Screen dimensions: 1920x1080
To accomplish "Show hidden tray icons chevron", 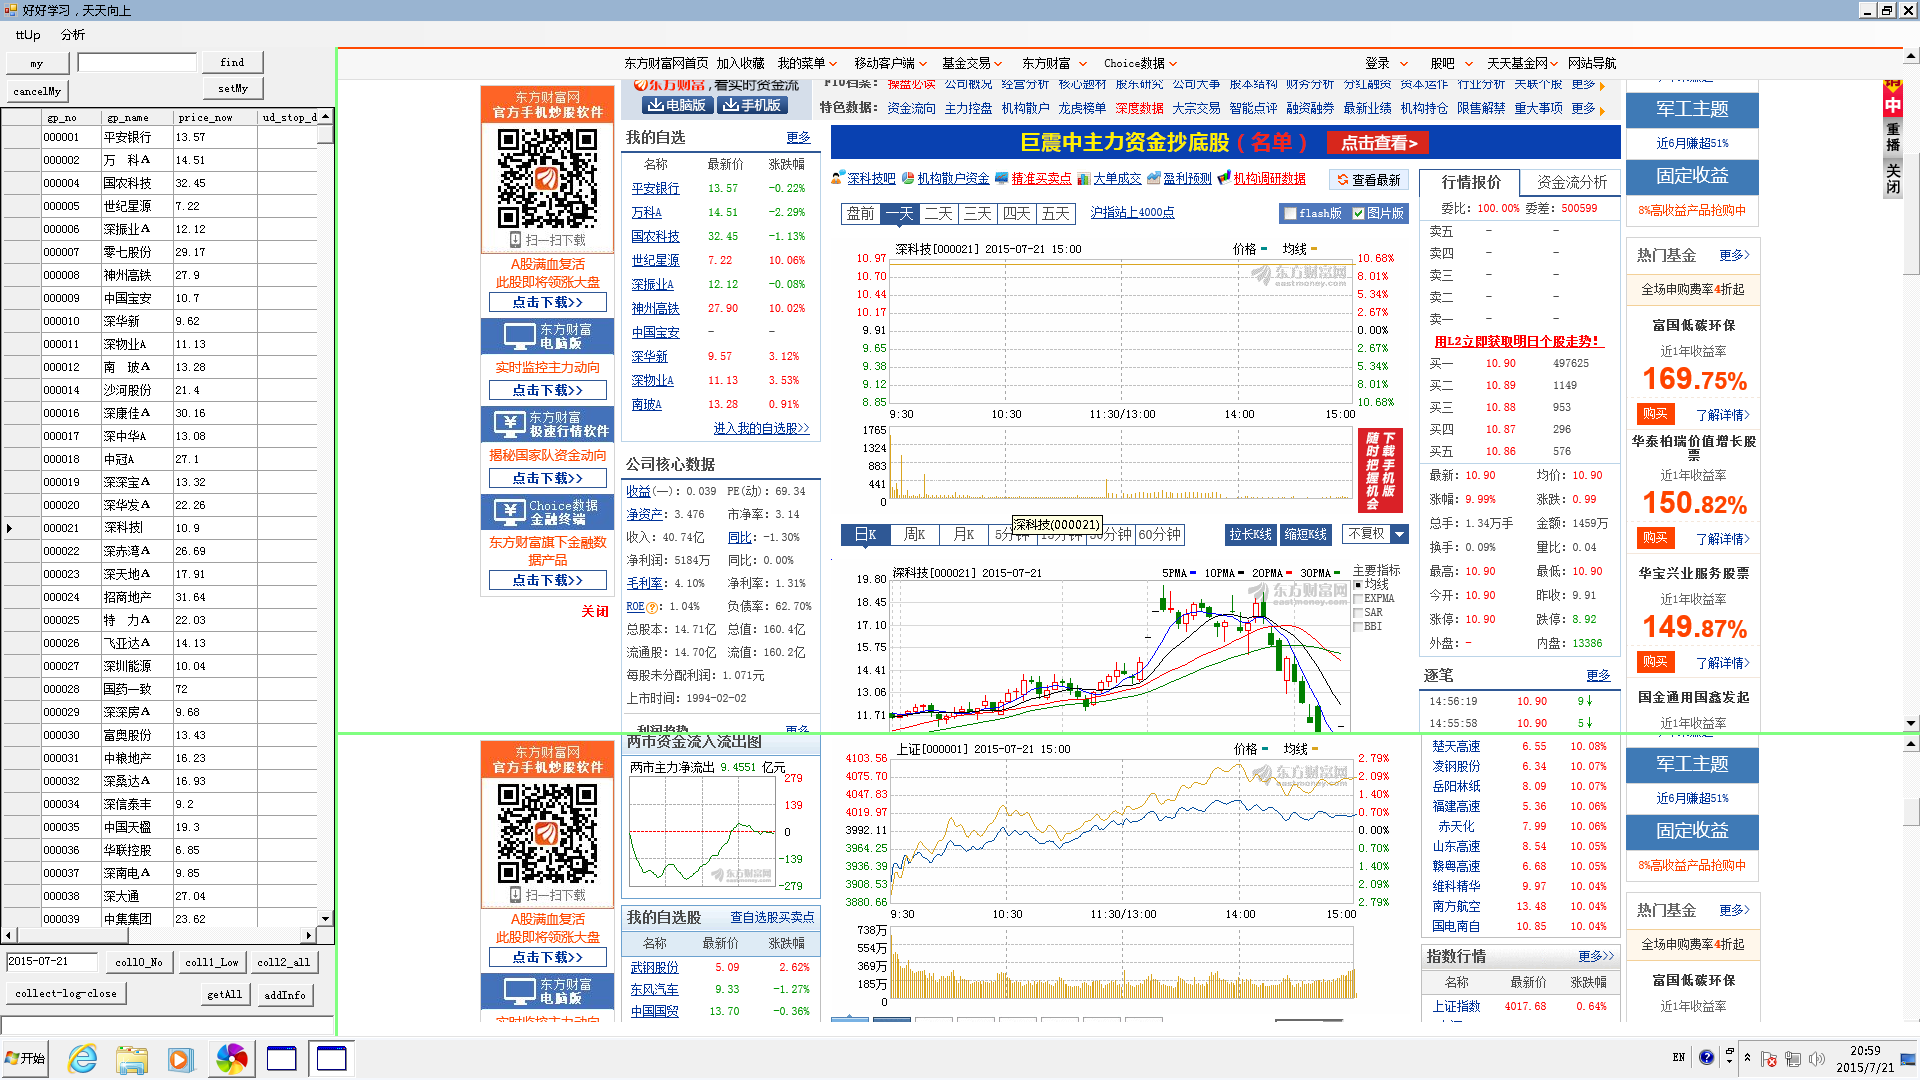I will coord(1747,1057).
